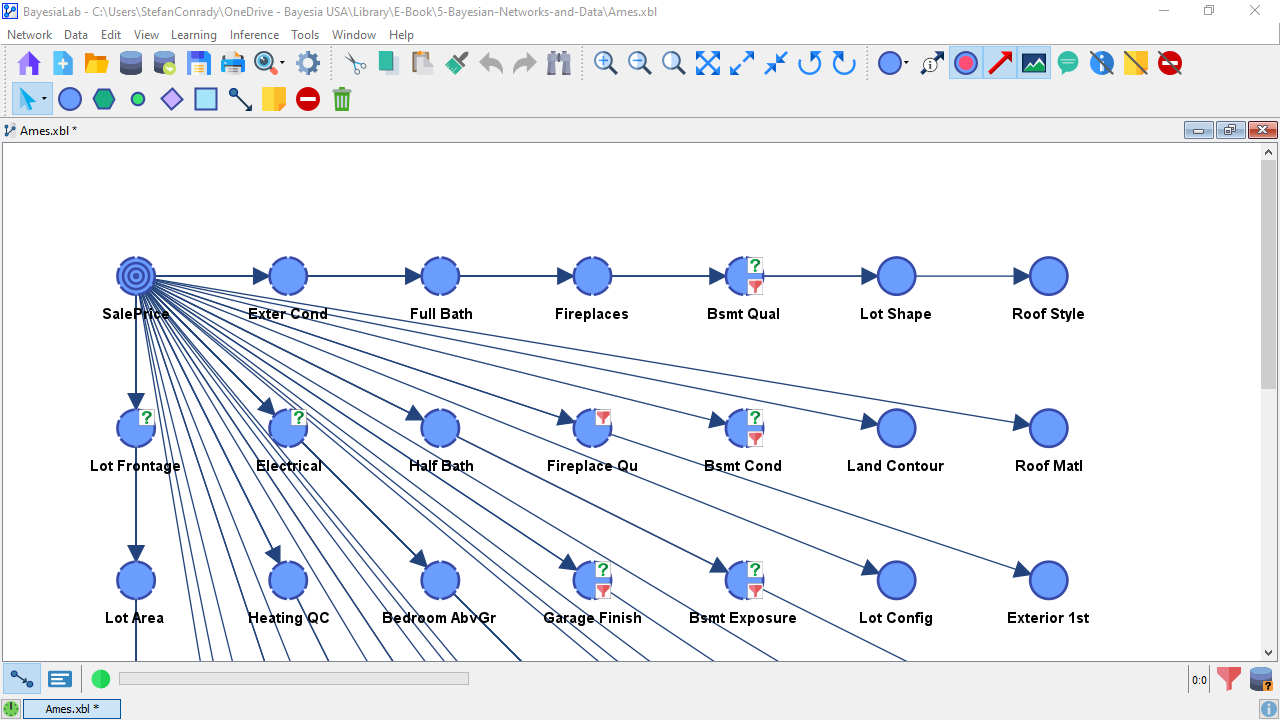Toggle the crossed-out red forbidden icon
1280x720 pixels.
tap(1170, 64)
